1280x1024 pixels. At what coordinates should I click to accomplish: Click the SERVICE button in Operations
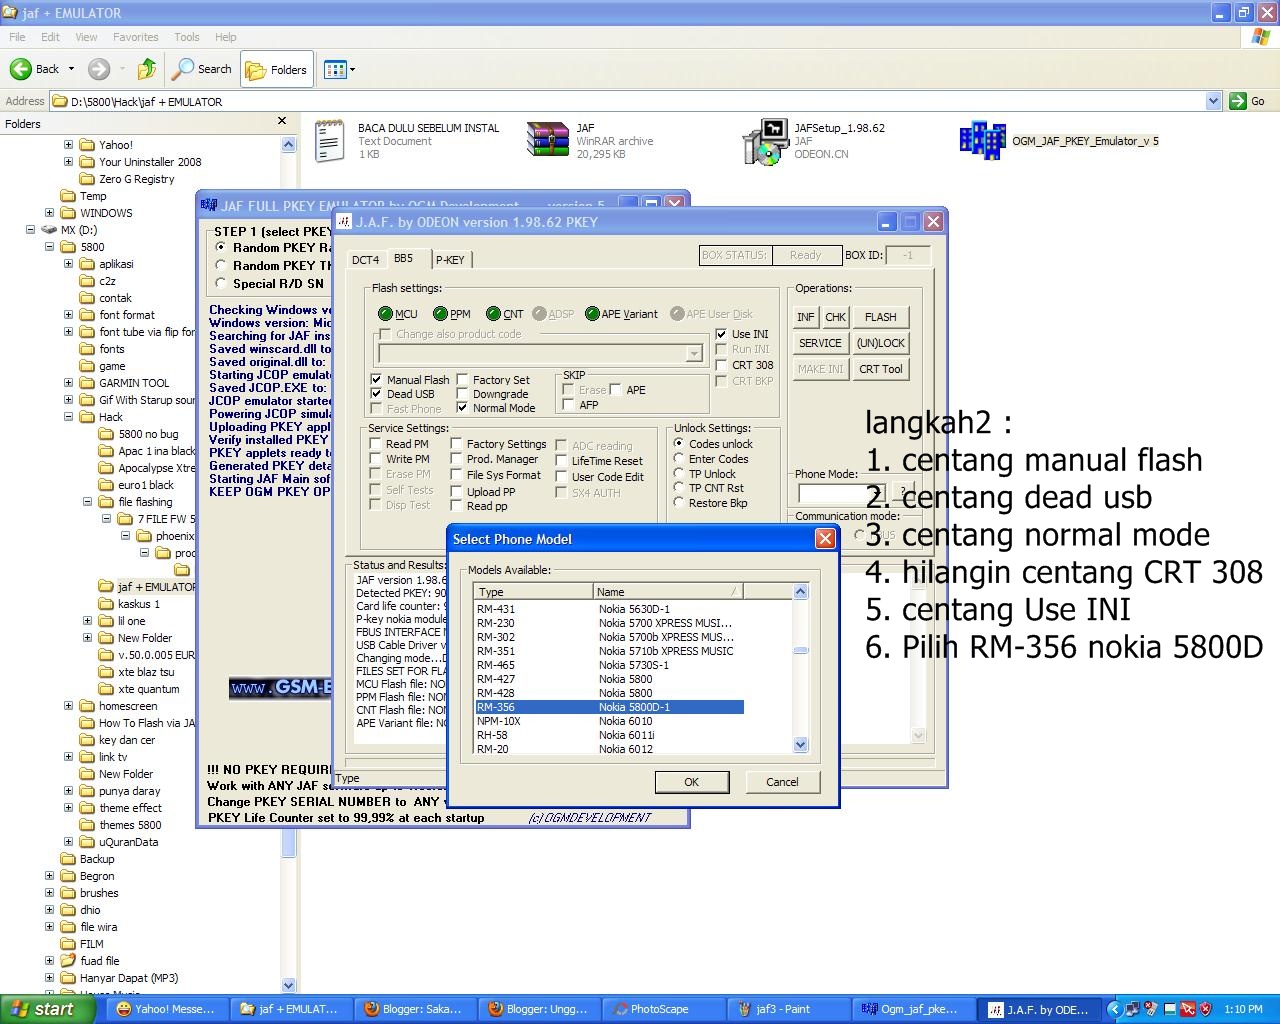pyautogui.click(x=821, y=343)
